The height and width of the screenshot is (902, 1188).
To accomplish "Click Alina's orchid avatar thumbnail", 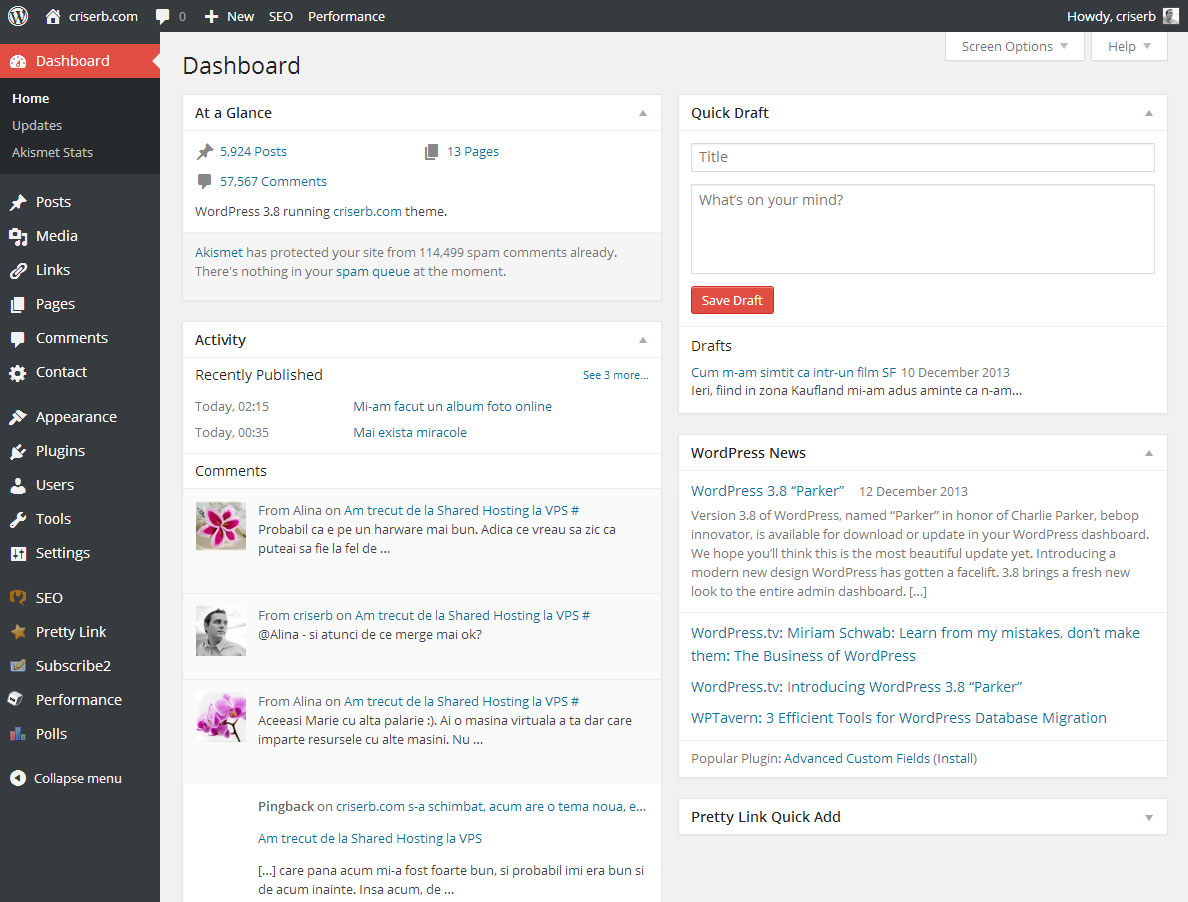I will click(220, 716).
